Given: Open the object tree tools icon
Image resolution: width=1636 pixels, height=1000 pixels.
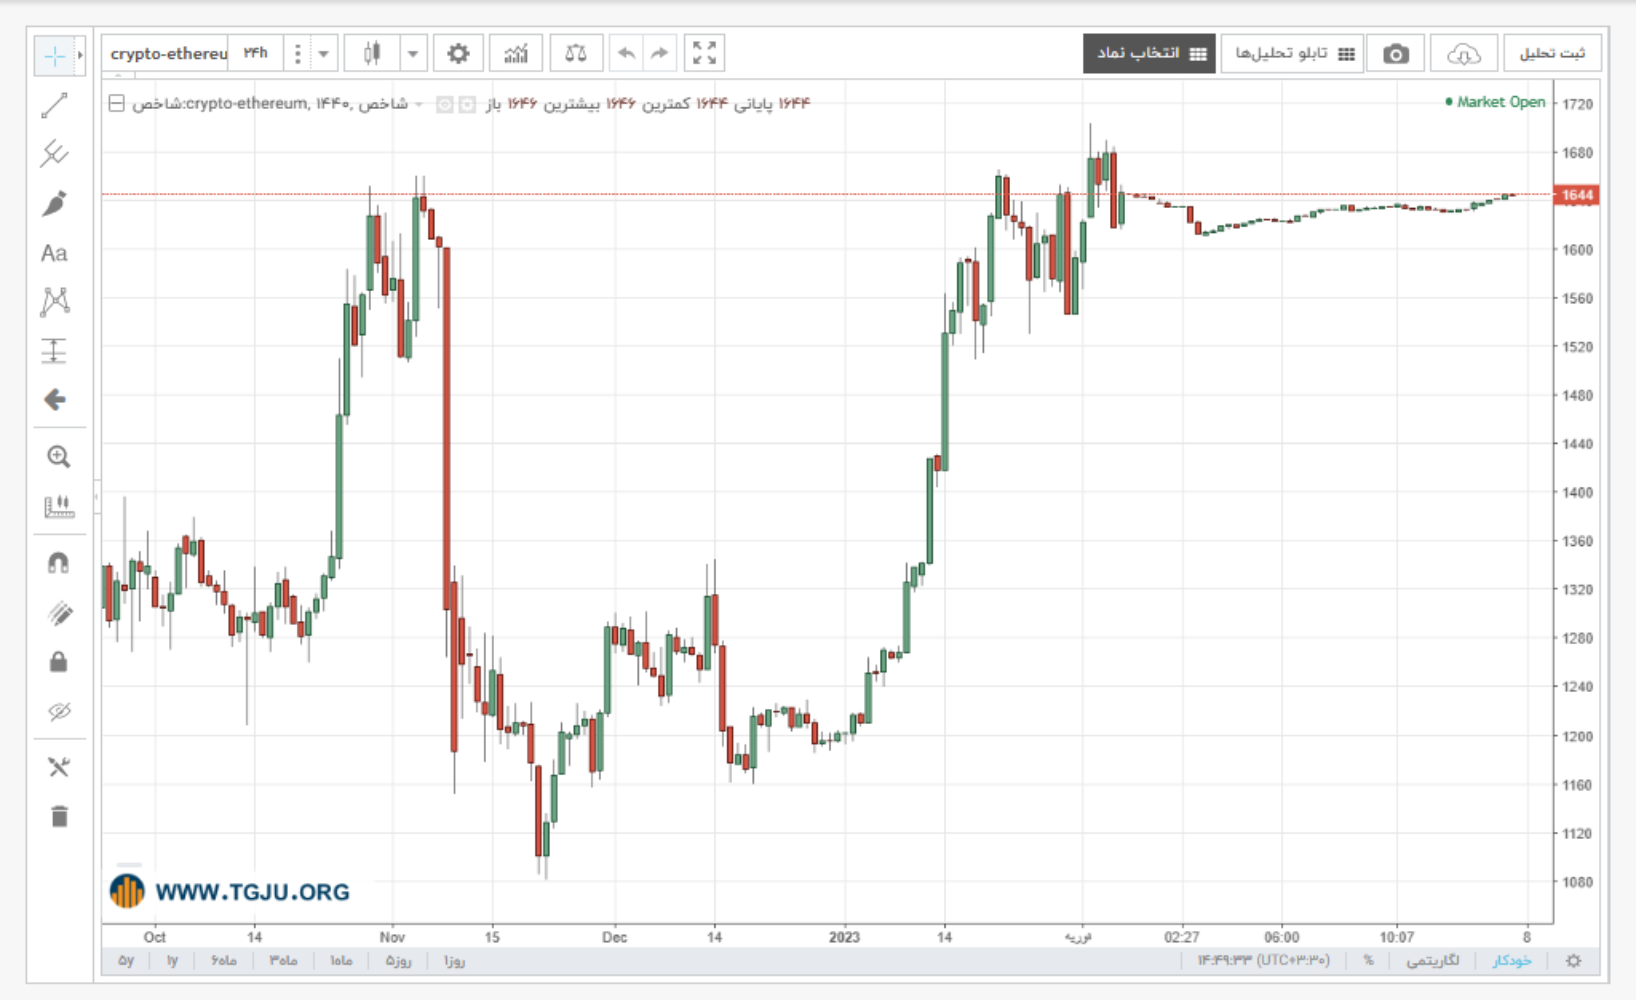Looking at the screenshot, I should click(59, 767).
